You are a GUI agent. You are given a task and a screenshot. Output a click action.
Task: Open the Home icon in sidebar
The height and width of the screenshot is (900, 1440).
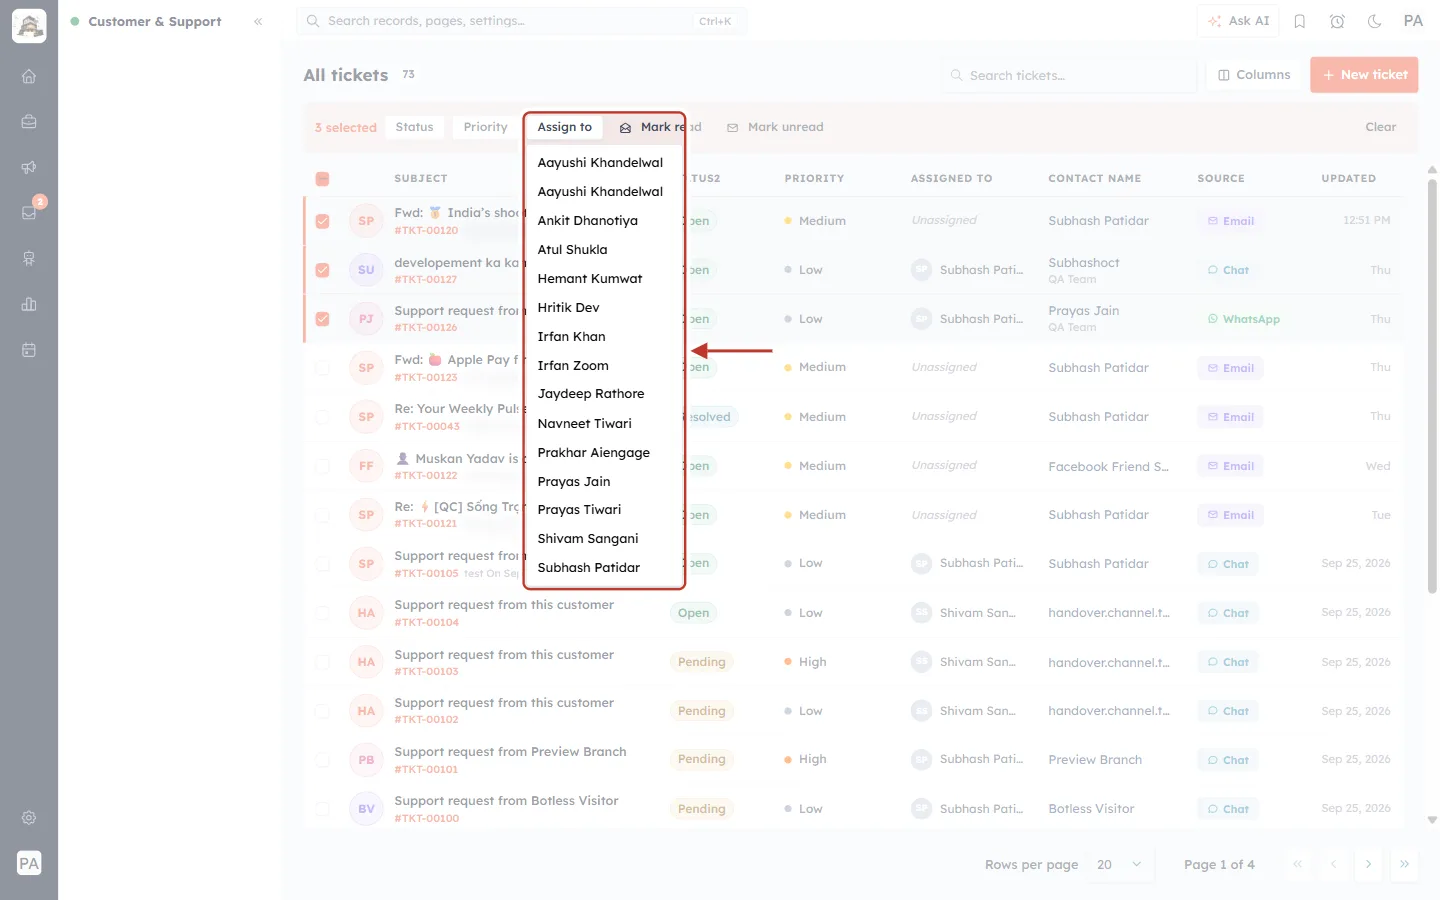click(29, 76)
